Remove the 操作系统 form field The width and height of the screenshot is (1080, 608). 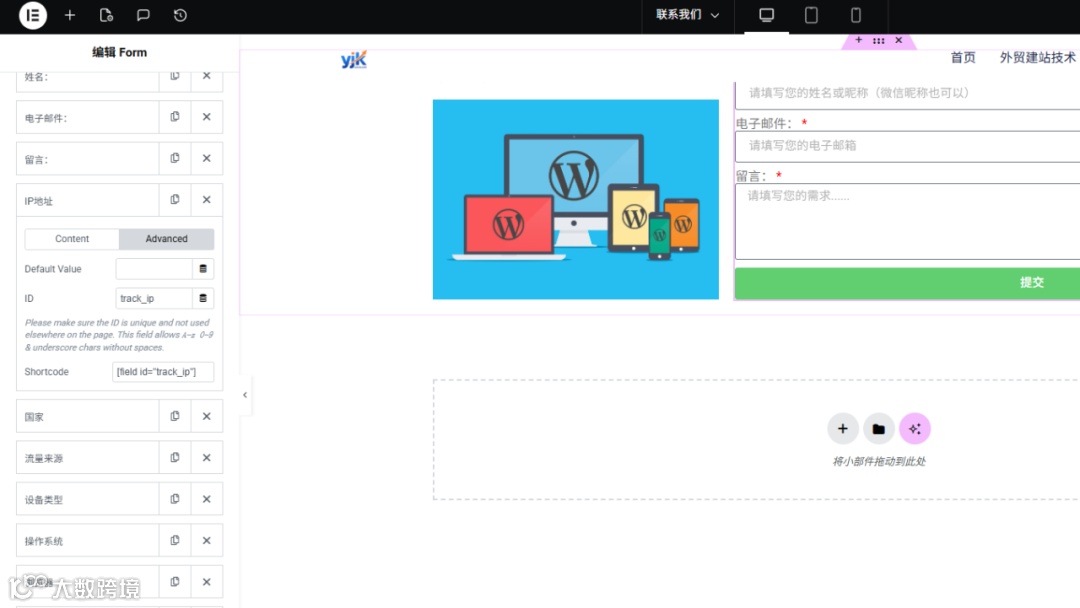click(x=207, y=541)
